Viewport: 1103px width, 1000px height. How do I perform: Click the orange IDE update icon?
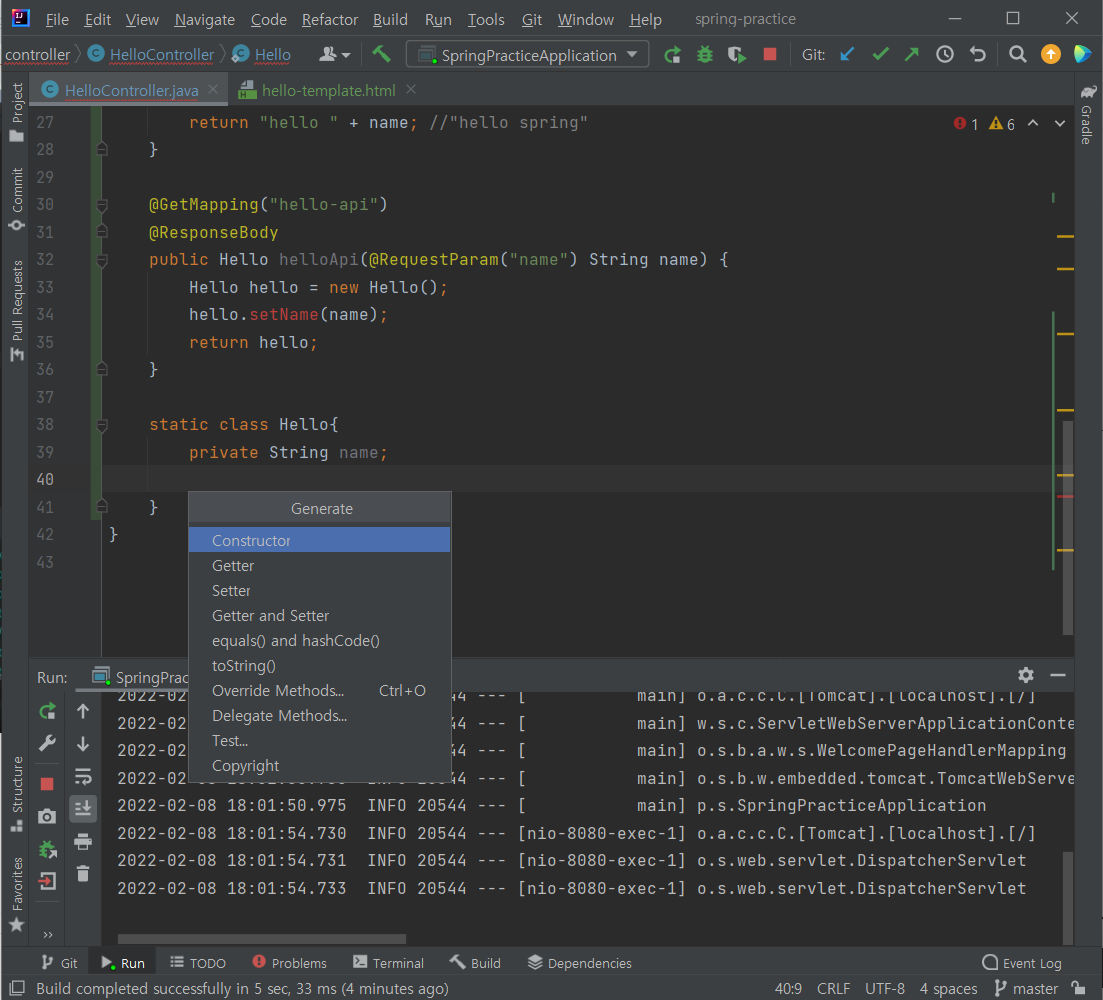[1050, 54]
